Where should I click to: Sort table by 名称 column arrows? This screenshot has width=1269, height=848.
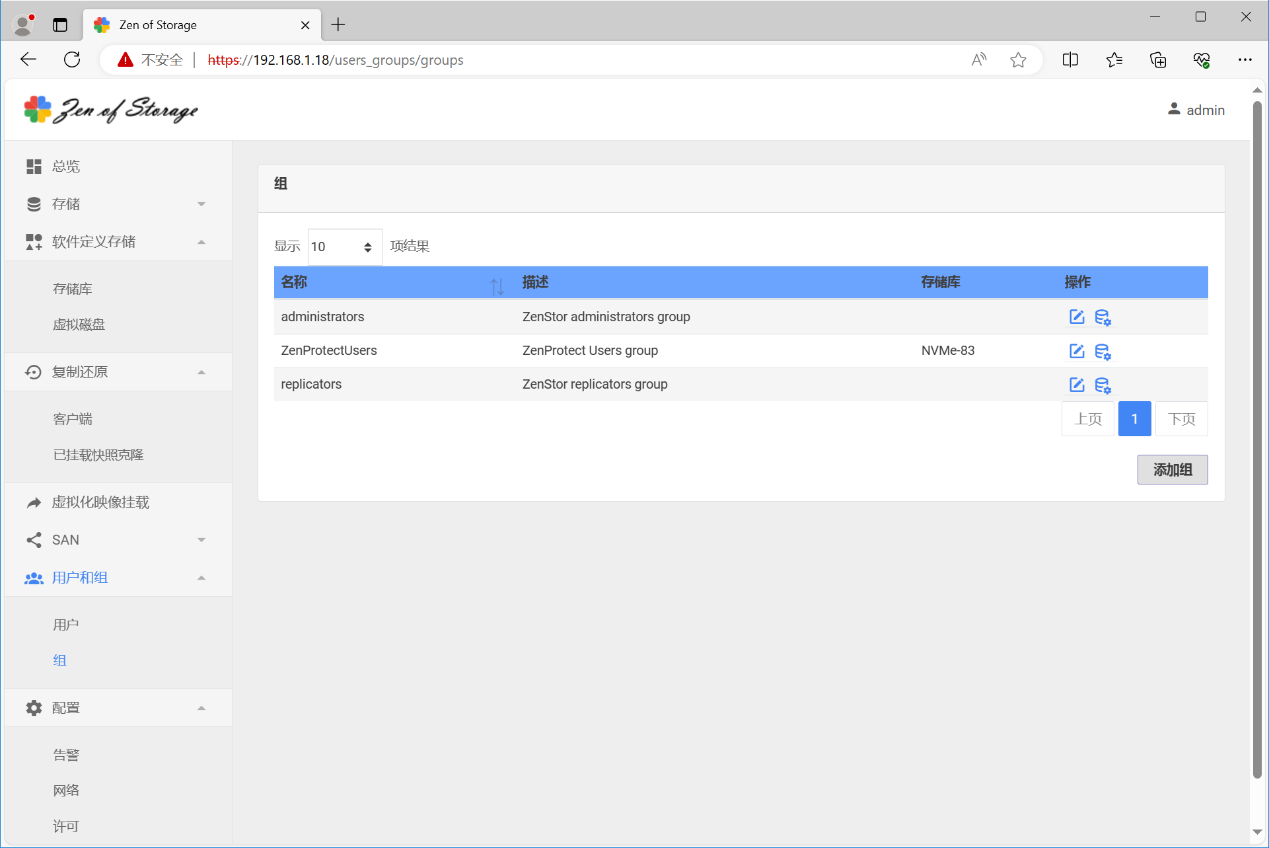[x=497, y=286]
